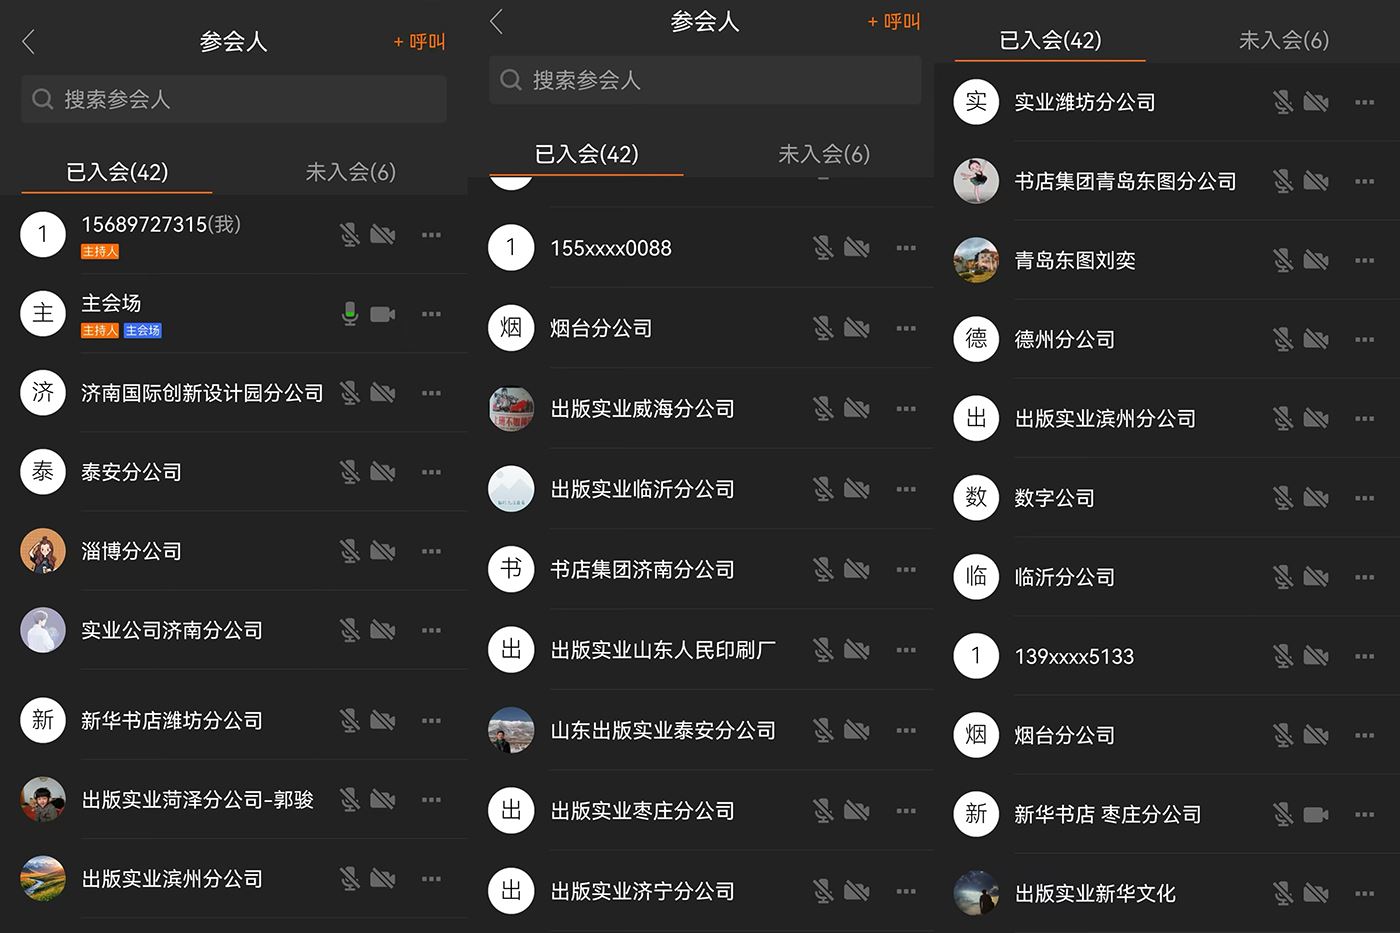Select participant 出版实业菏泽分公司-郭骏
The height and width of the screenshot is (933, 1400).
[197, 800]
